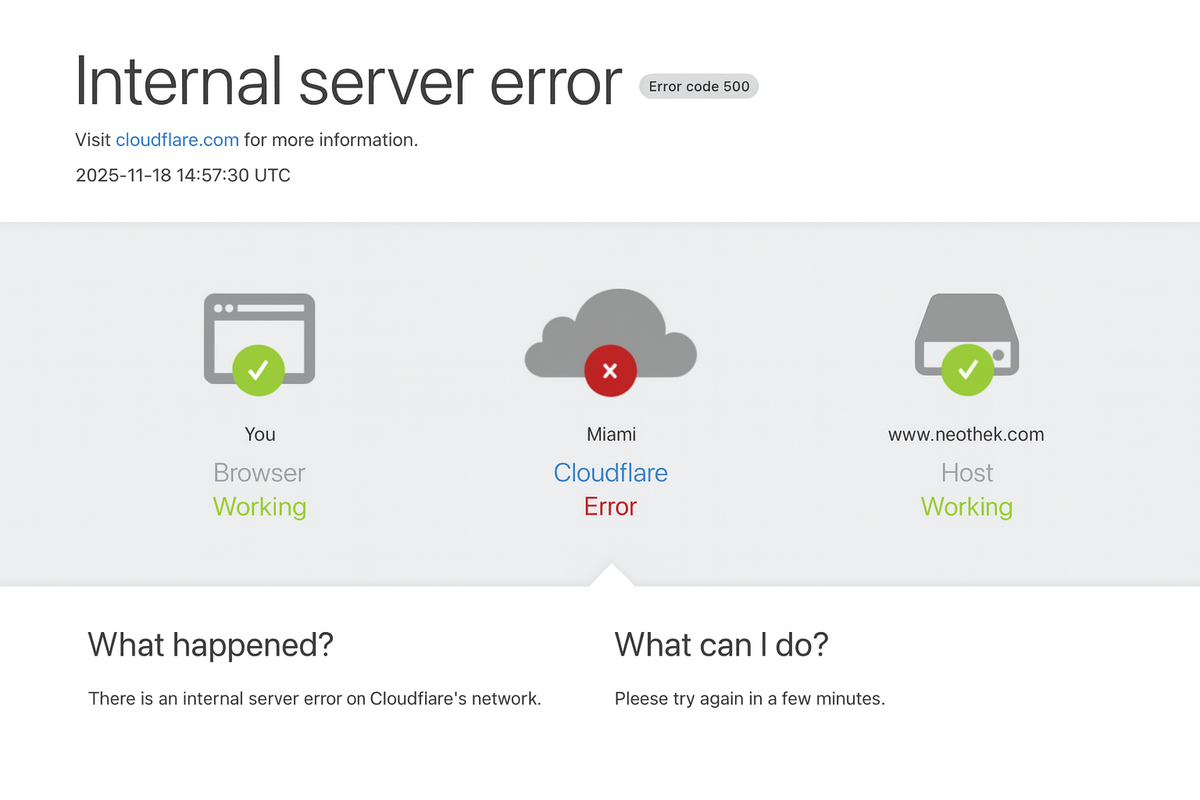Click the green checkmark on the host icon

966,371
